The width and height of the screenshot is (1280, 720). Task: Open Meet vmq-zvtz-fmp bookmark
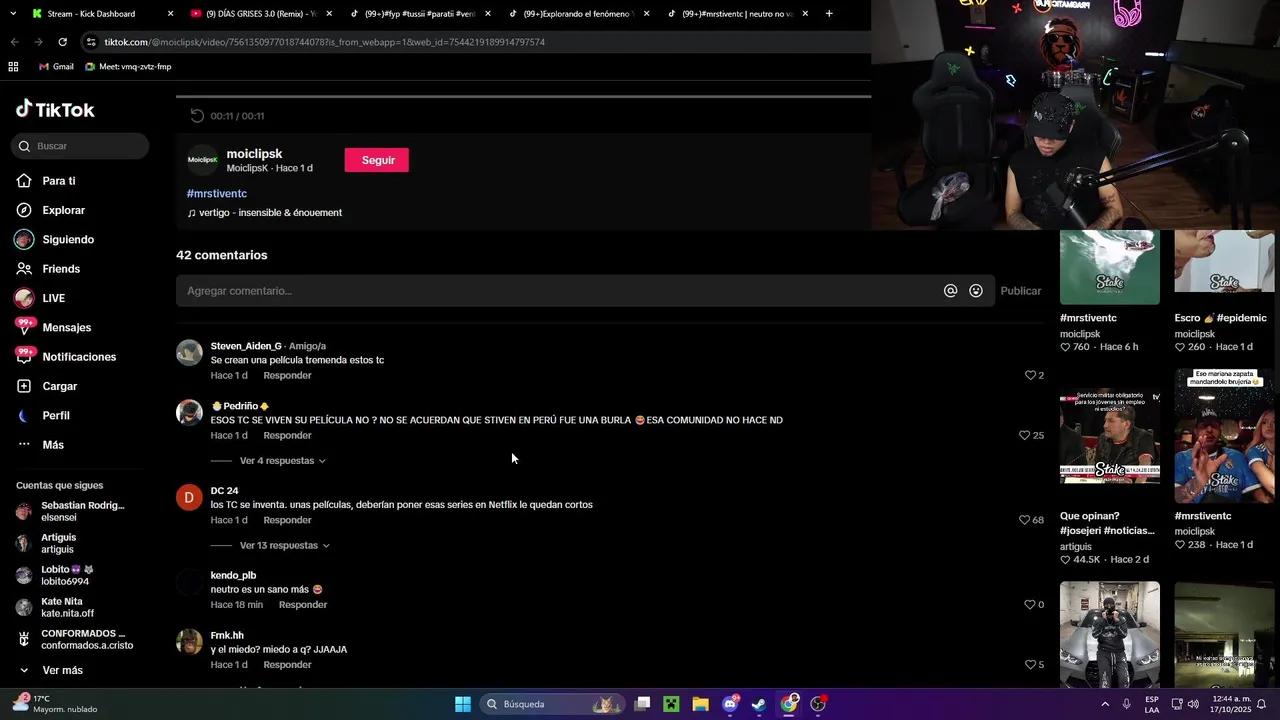[x=128, y=67]
